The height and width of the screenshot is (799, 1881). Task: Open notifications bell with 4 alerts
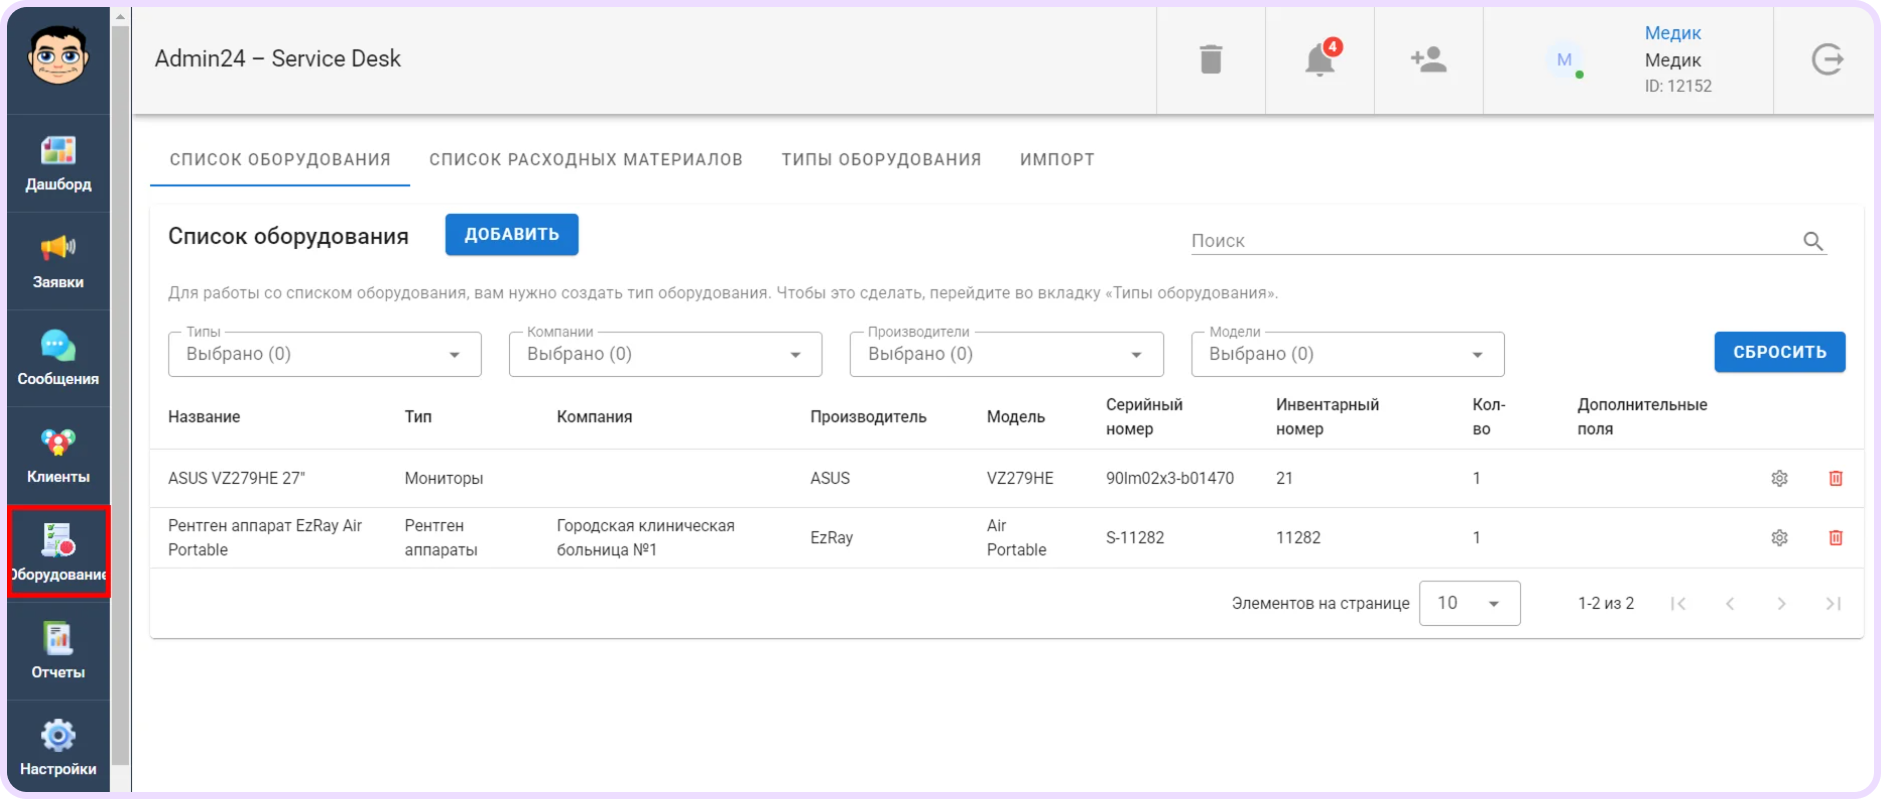1321,59
